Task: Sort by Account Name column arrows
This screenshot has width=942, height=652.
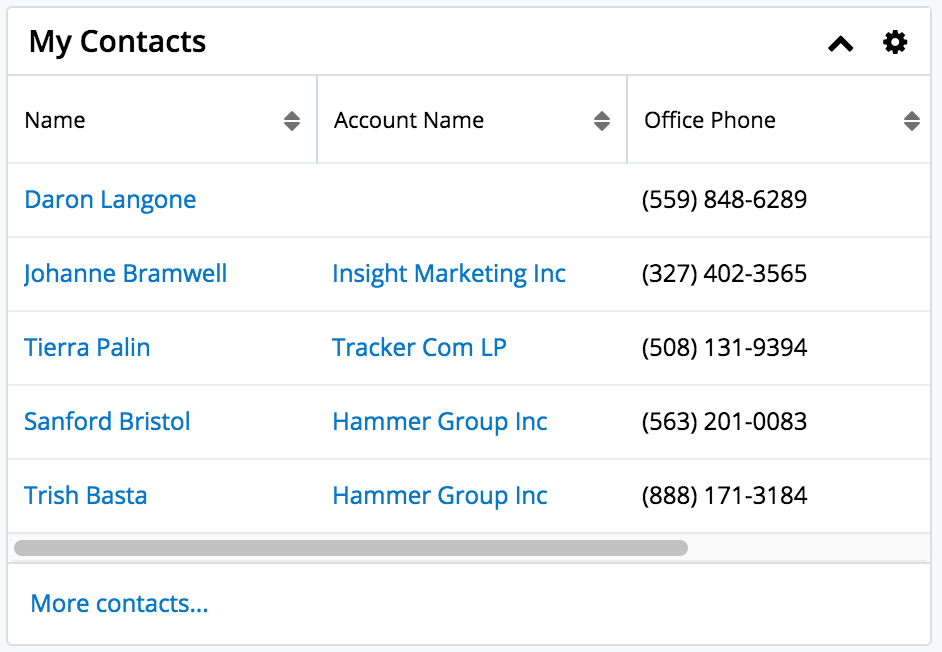Action: point(601,121)
